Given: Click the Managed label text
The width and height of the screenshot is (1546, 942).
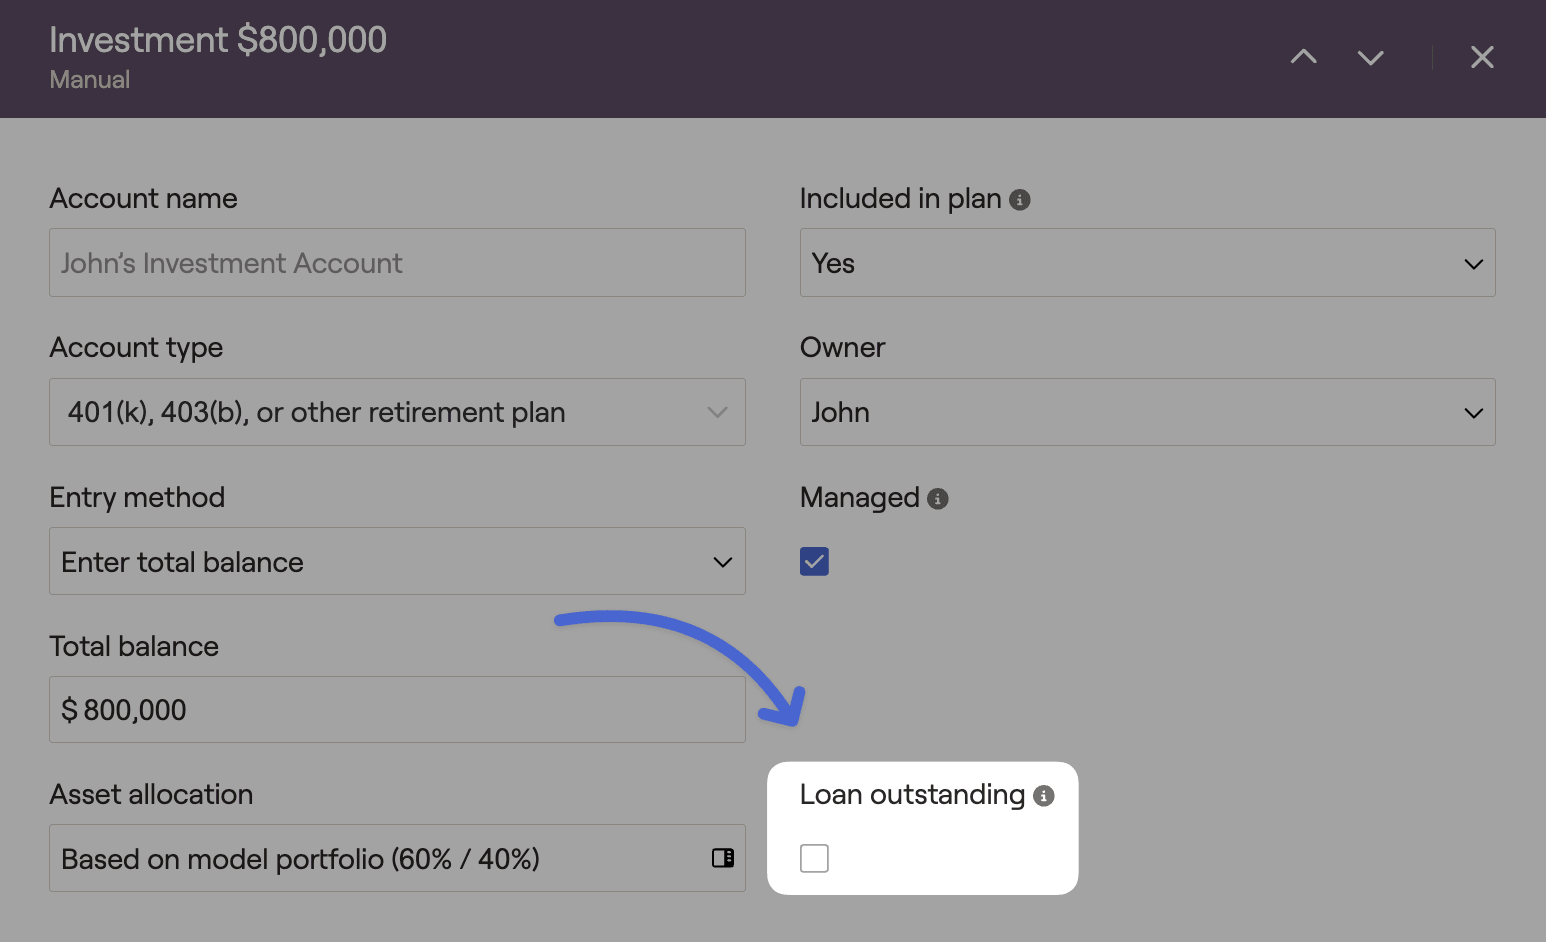Looking at the screenshot, I should [859, 498].
